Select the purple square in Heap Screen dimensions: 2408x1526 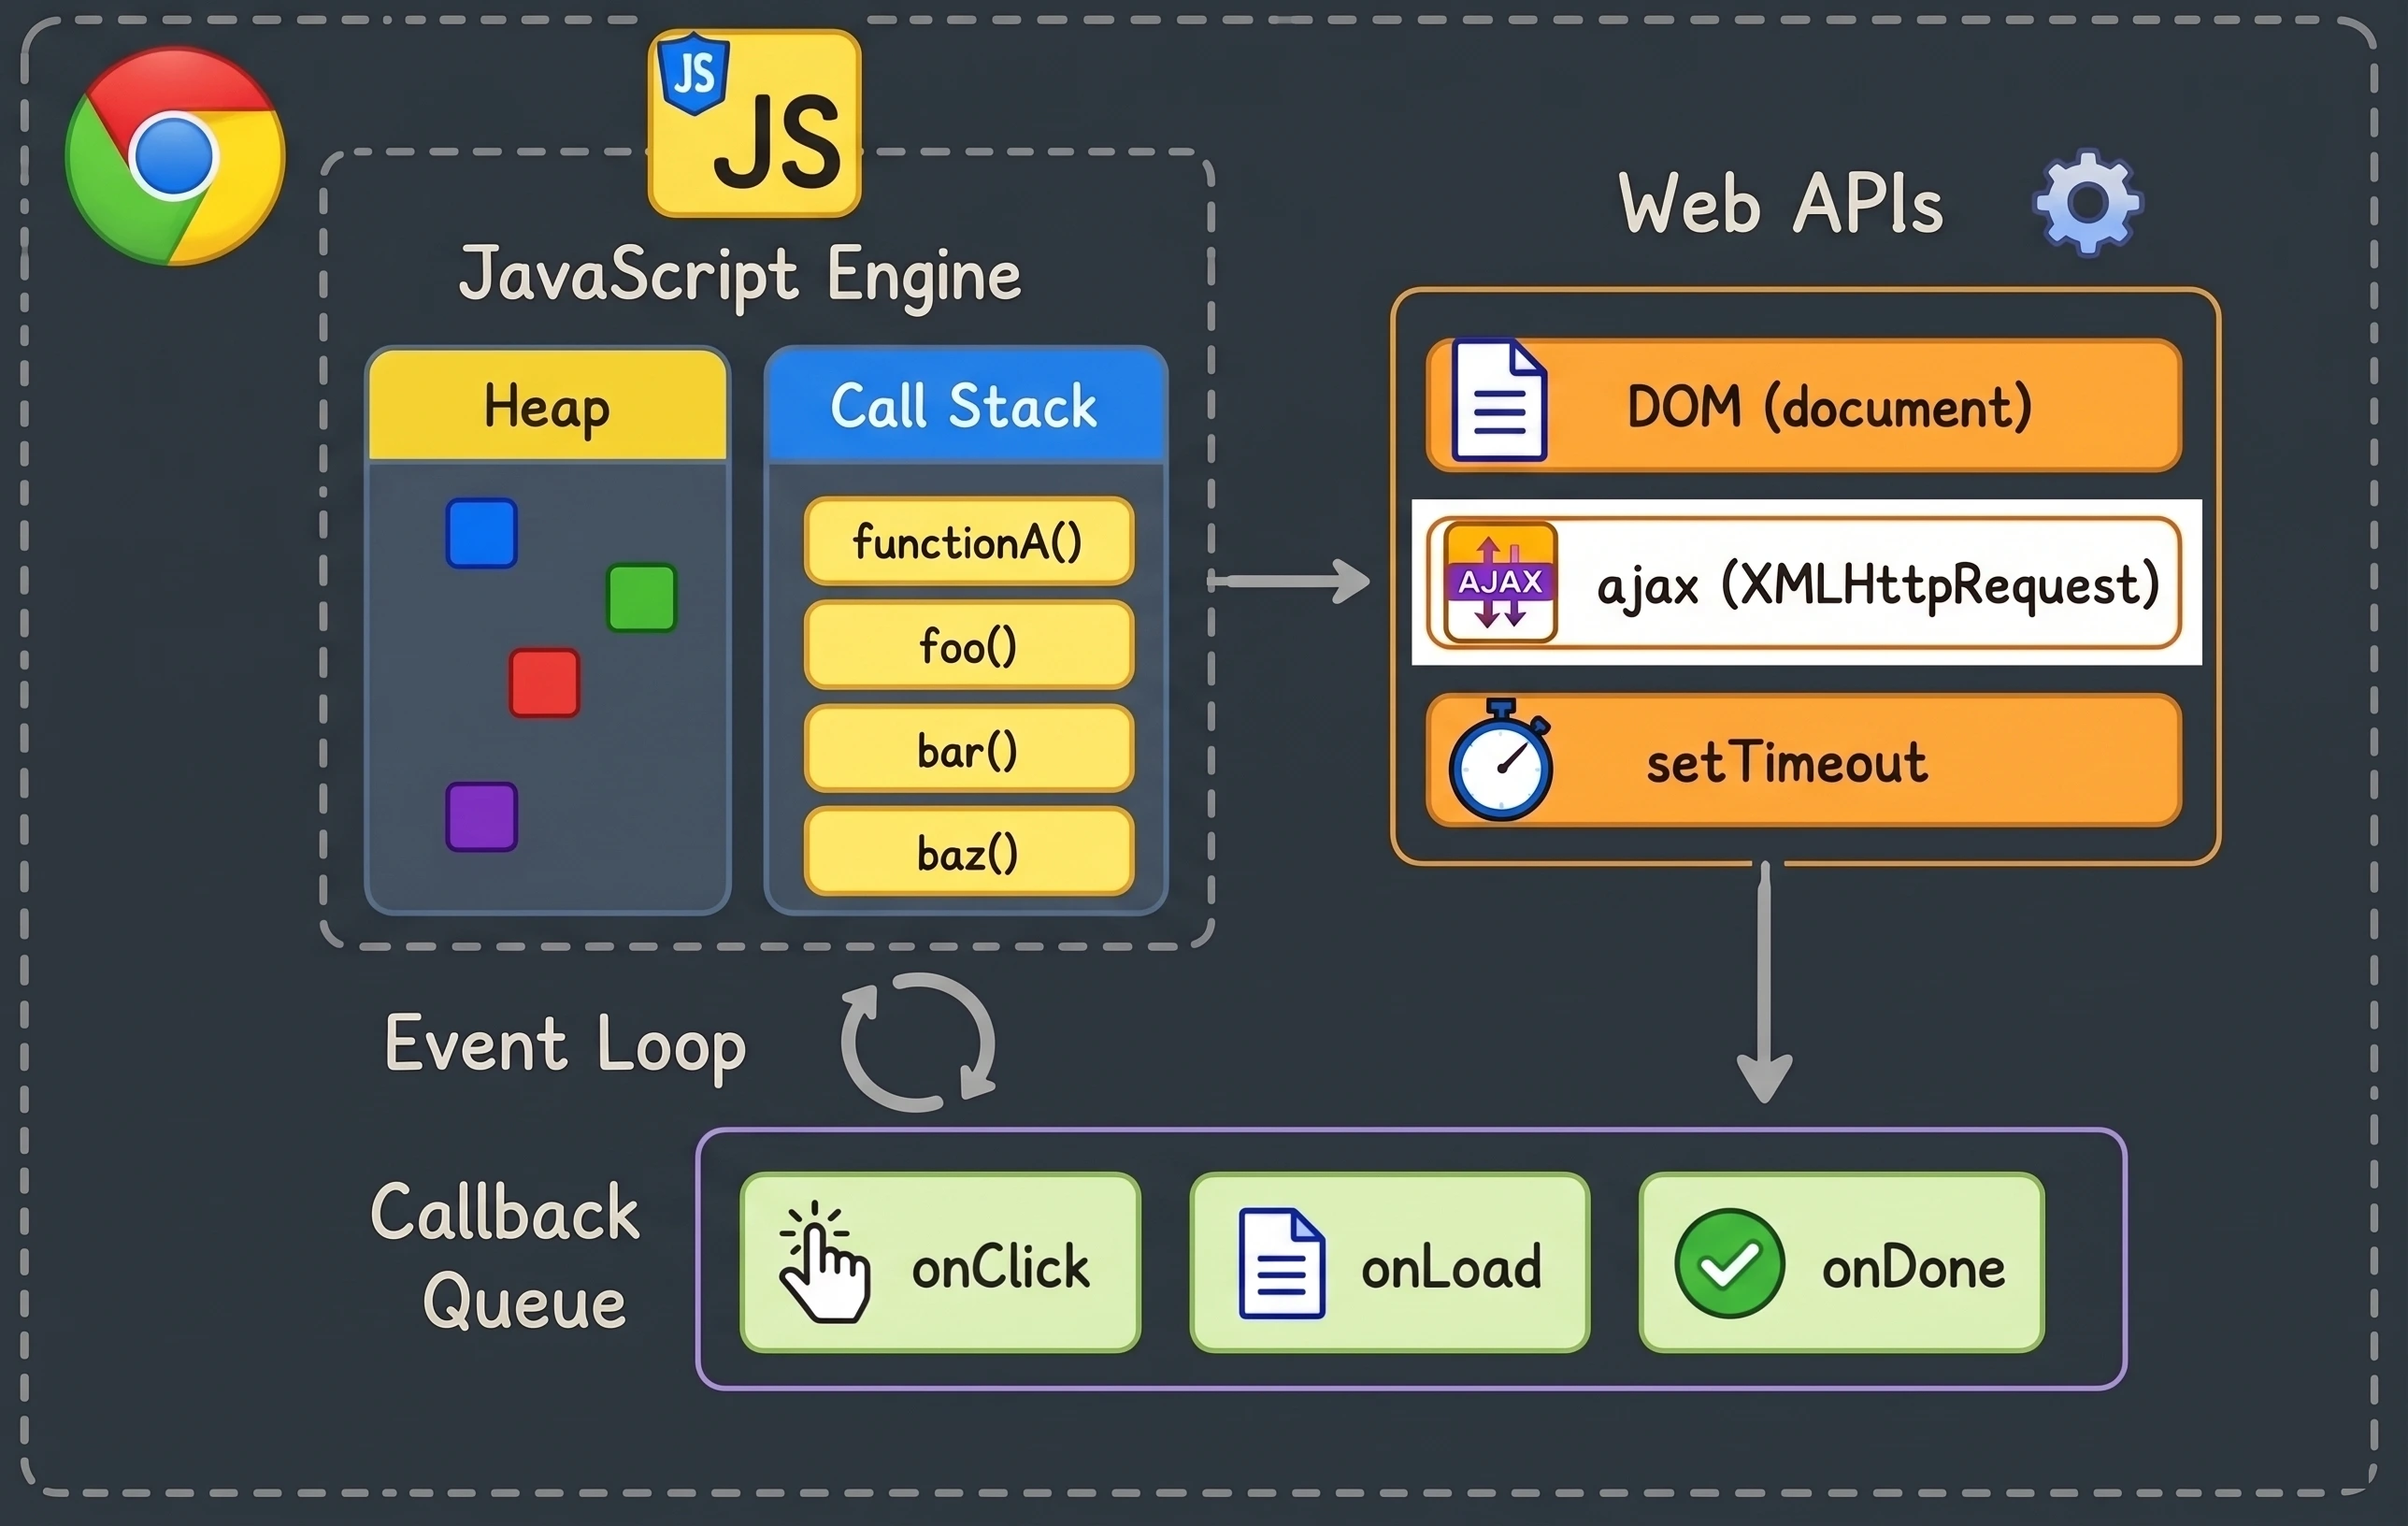[x=481, y=817]
